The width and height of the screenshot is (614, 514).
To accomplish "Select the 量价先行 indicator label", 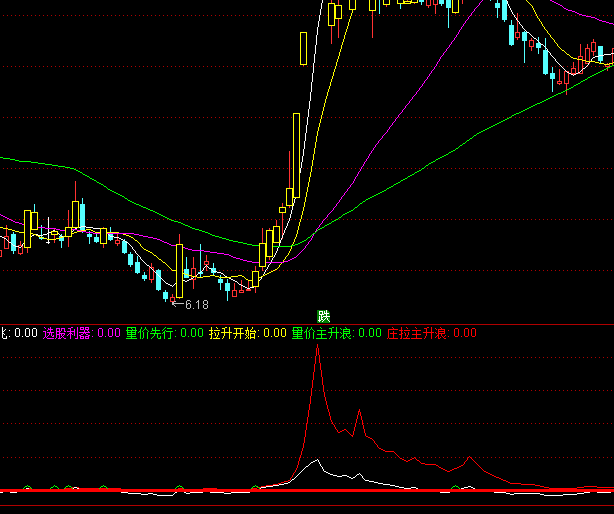I will [150, 333].
